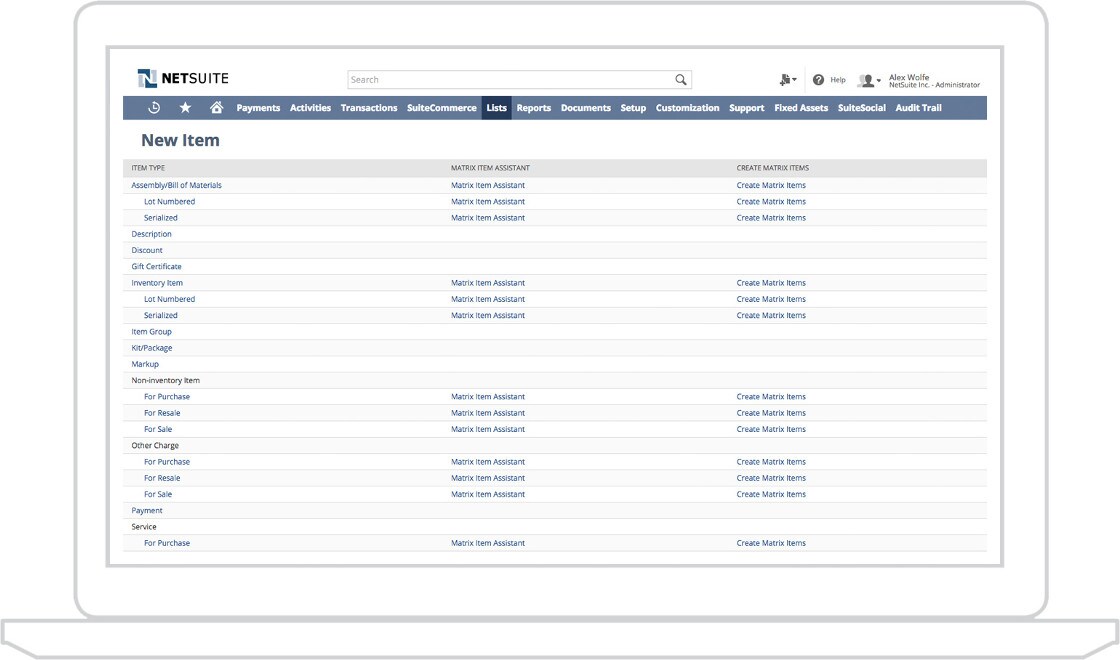Screen dimensions: 1120x660
Task: Open the Activities menu
Action: 310,108
